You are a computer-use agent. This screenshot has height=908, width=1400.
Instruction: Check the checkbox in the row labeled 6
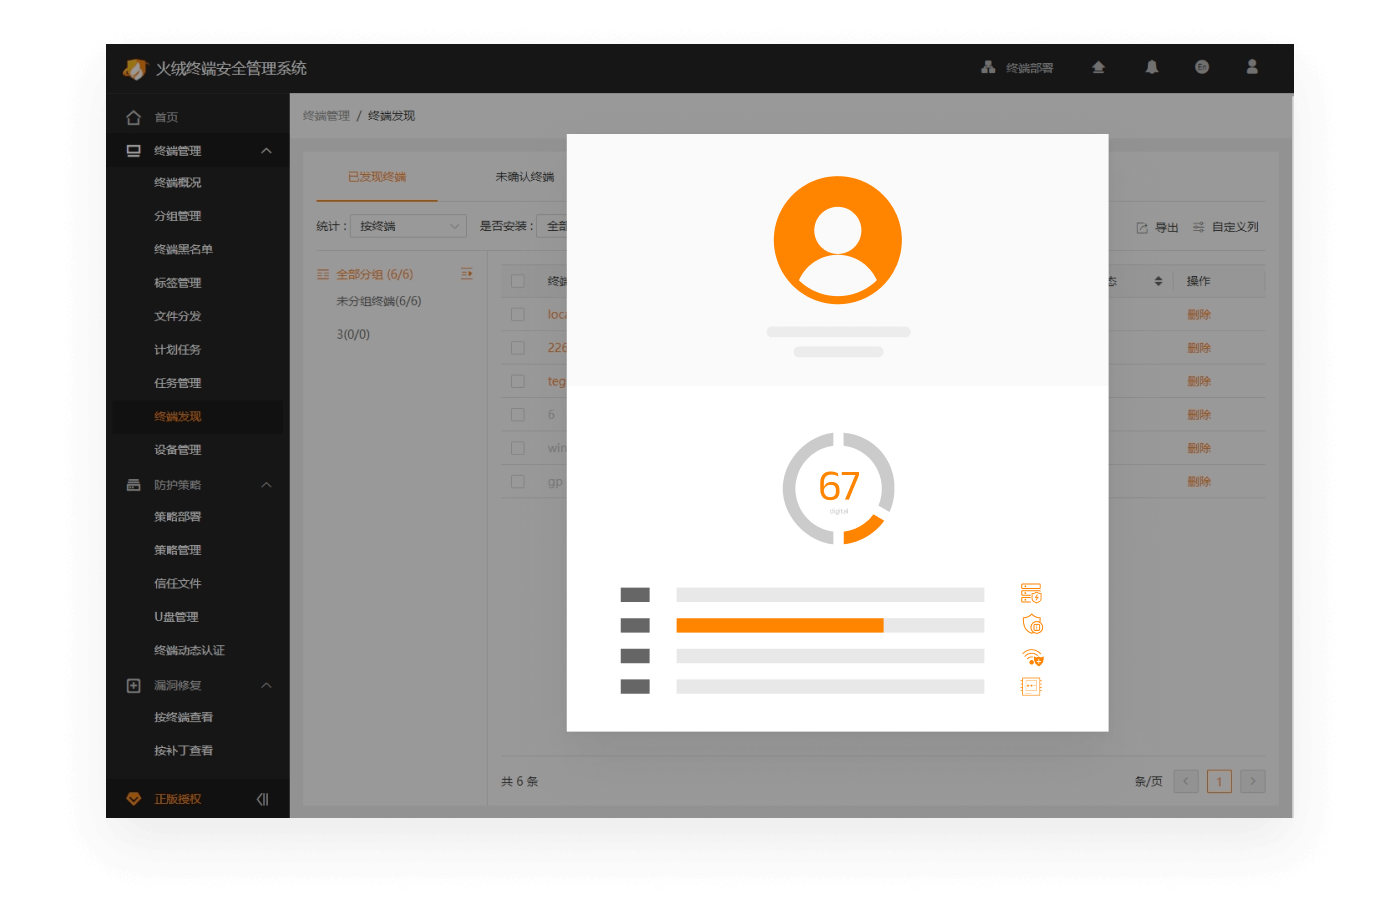click(x=518, y=414)
